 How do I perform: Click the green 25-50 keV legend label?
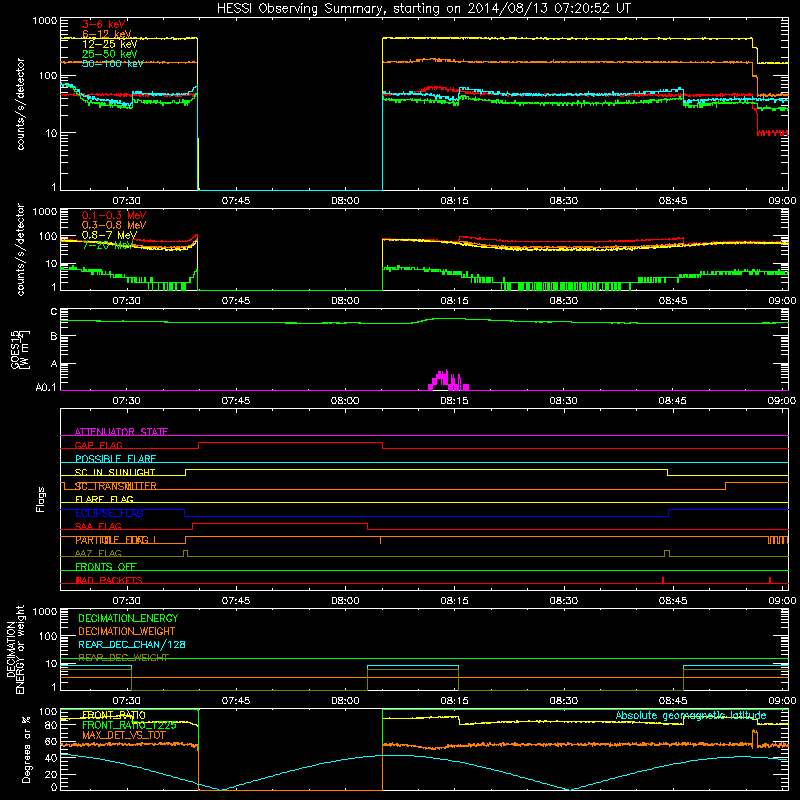click(x=109, y=54)
